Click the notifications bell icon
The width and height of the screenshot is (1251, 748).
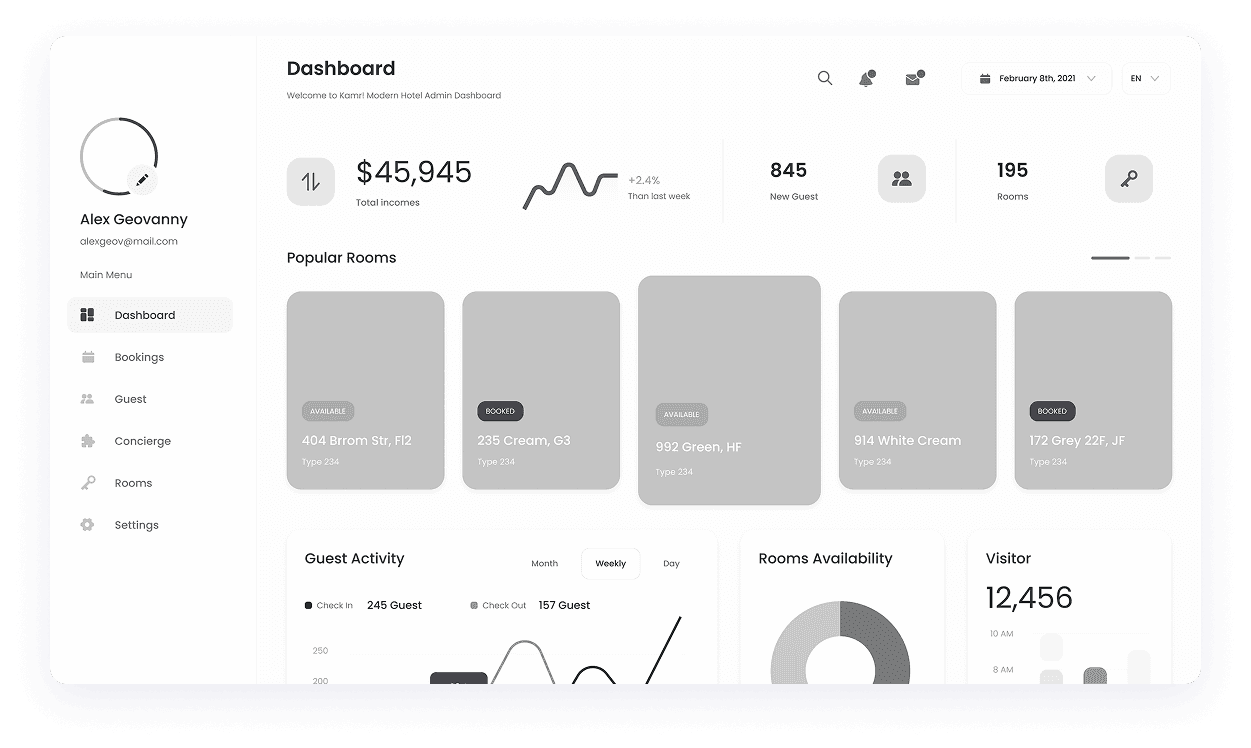tap(865, 78)
